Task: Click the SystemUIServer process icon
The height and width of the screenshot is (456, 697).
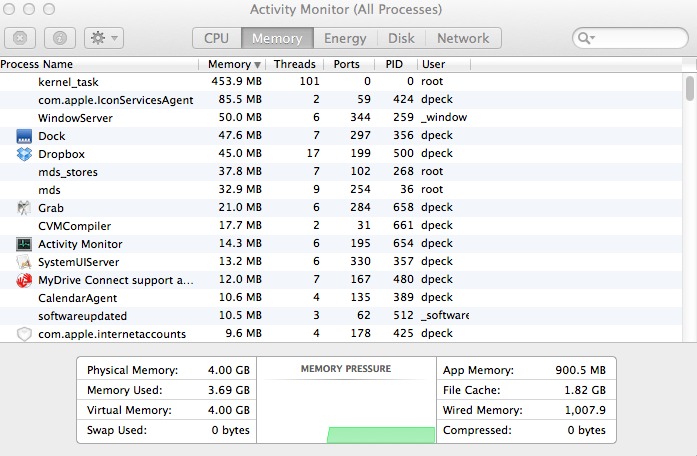Action: tap(24, 262)
